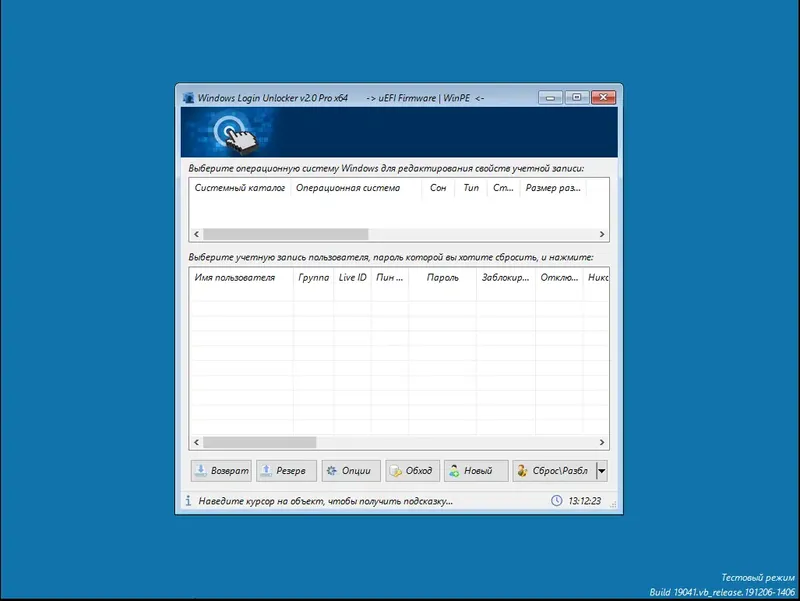800x601 pixels.
Task: Click the Сброс\Разбл reset button
Action: 554,470
